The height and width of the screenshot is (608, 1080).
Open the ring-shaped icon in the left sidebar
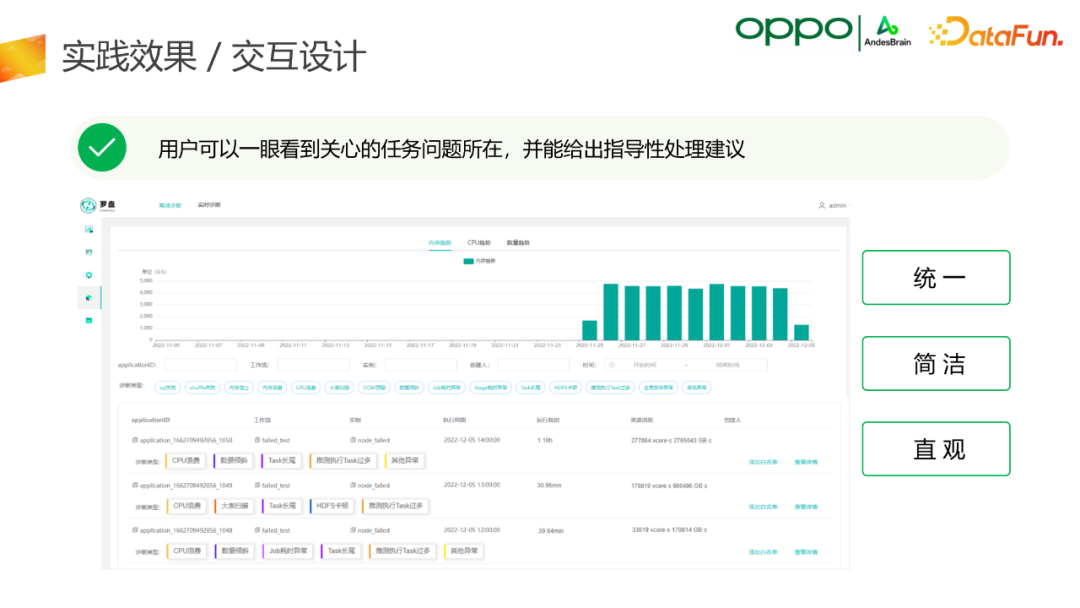[x=89, y=275]
